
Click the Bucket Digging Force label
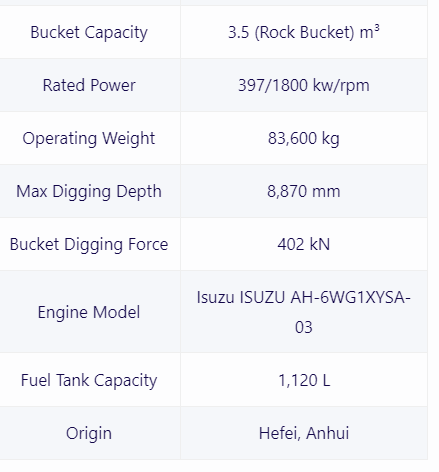pos(89,244)
